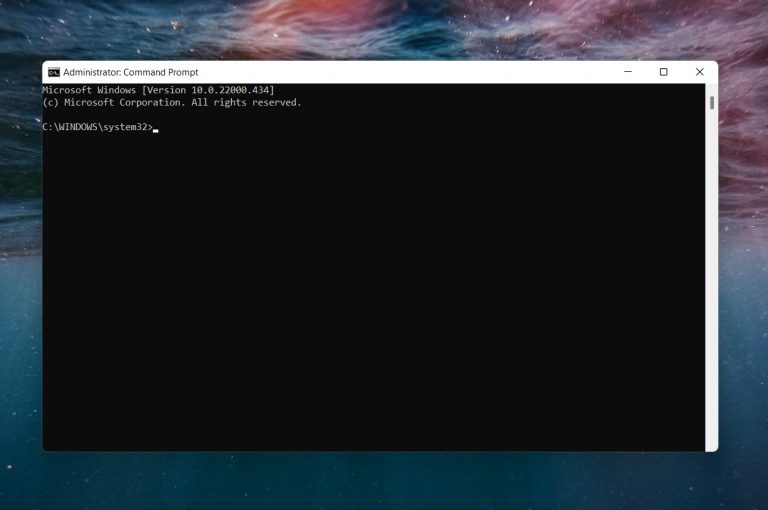Screen dimensions: 768x510
Task: Minimize the Command Prompt window
Action: [x=627, y=72]
